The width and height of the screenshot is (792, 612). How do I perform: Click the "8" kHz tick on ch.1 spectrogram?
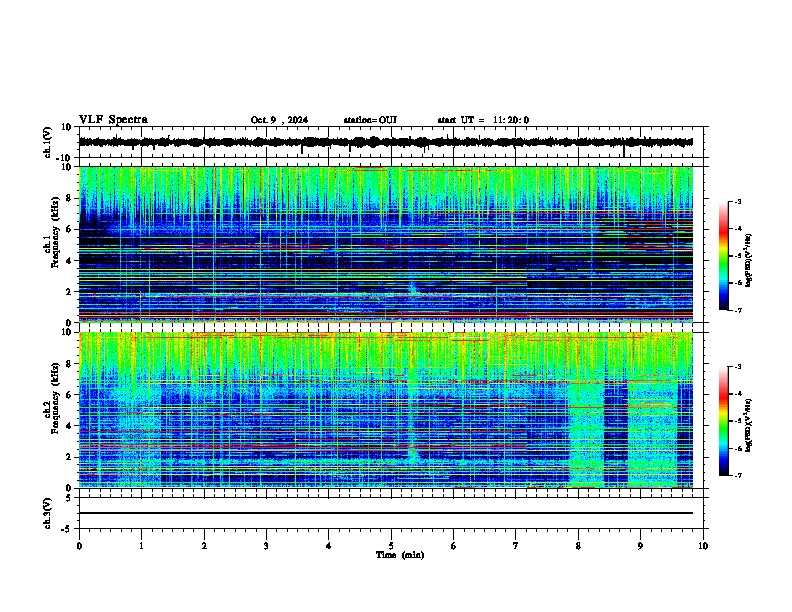(x=69, y=198)
